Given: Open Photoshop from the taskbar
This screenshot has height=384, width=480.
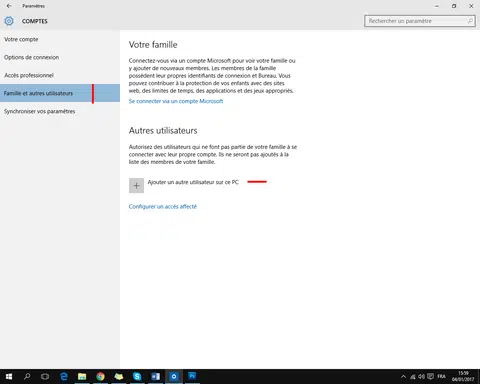Looking at the screenshot, I should pos(192,376).
